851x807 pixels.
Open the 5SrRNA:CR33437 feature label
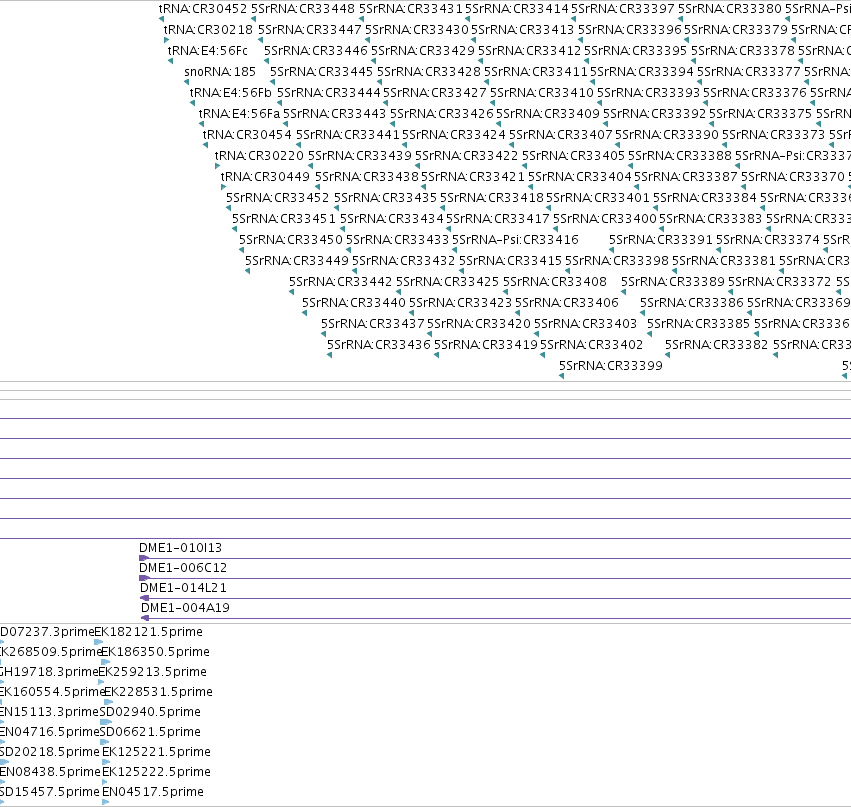click(x=372, y=324)
